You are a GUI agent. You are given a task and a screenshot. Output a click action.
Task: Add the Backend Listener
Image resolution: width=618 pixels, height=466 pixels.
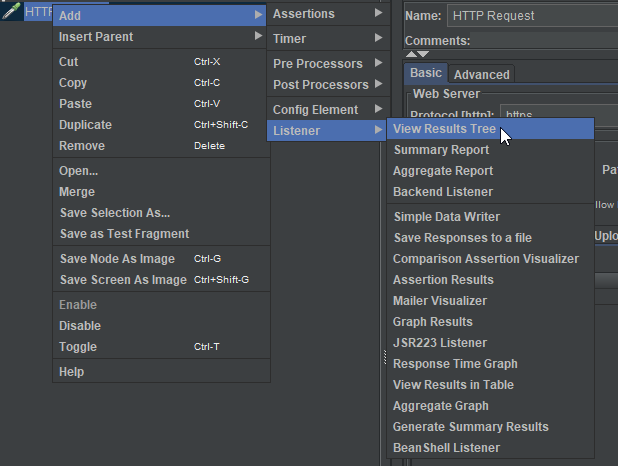443,192
